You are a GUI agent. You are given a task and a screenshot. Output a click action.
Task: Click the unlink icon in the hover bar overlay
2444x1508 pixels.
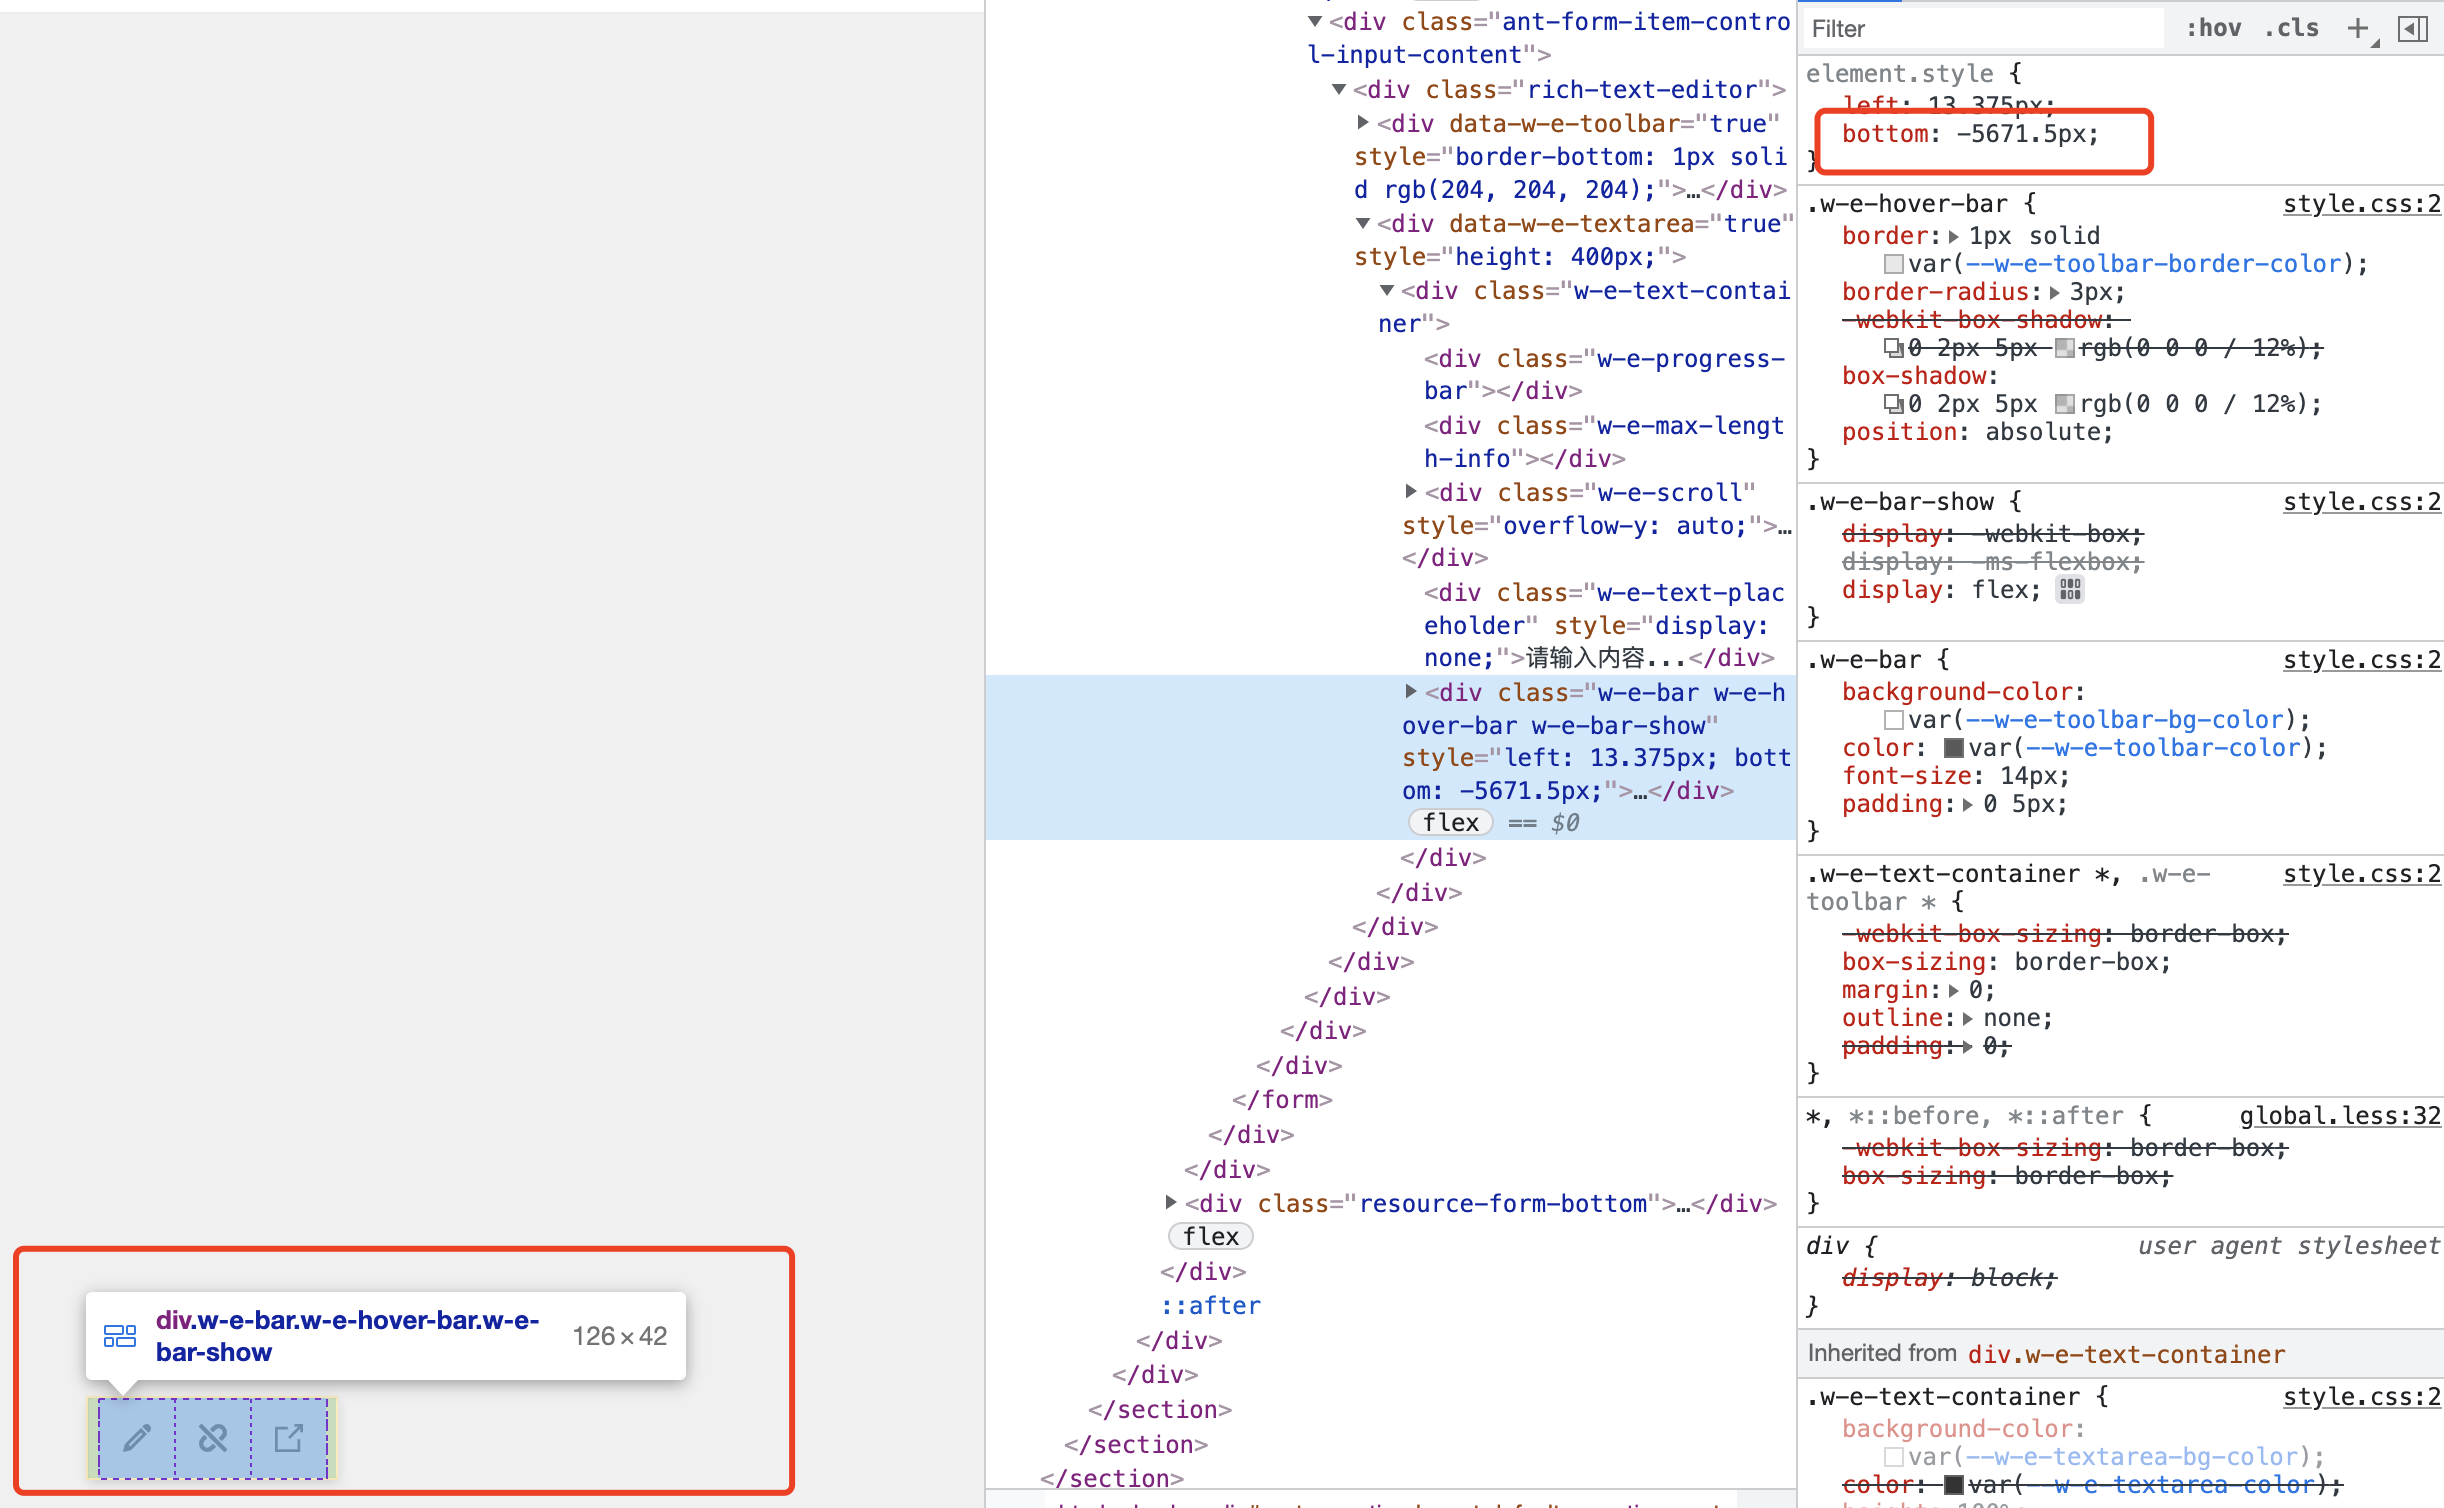point(212,1440)
